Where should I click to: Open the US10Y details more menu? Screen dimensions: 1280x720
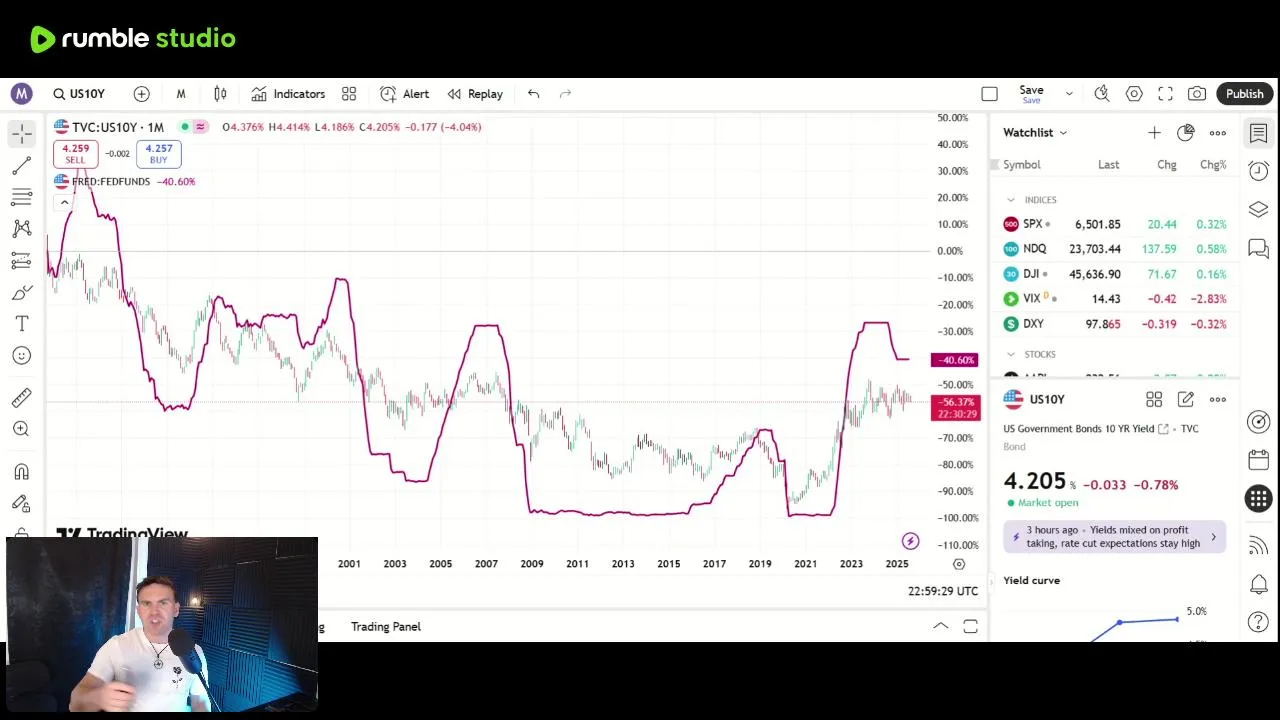[1218, 400]
